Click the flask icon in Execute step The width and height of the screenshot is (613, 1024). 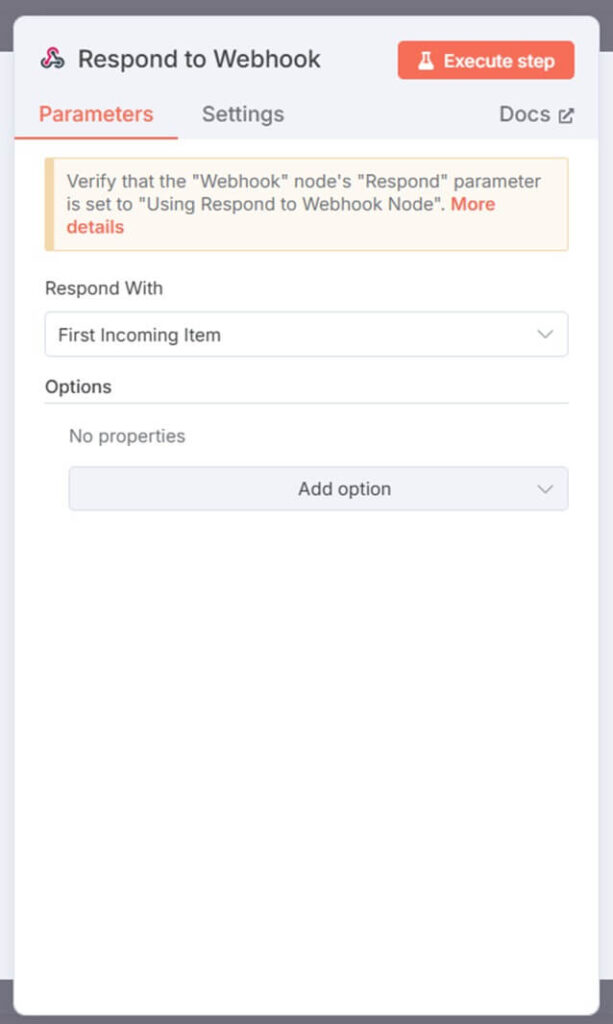(426, 61)
